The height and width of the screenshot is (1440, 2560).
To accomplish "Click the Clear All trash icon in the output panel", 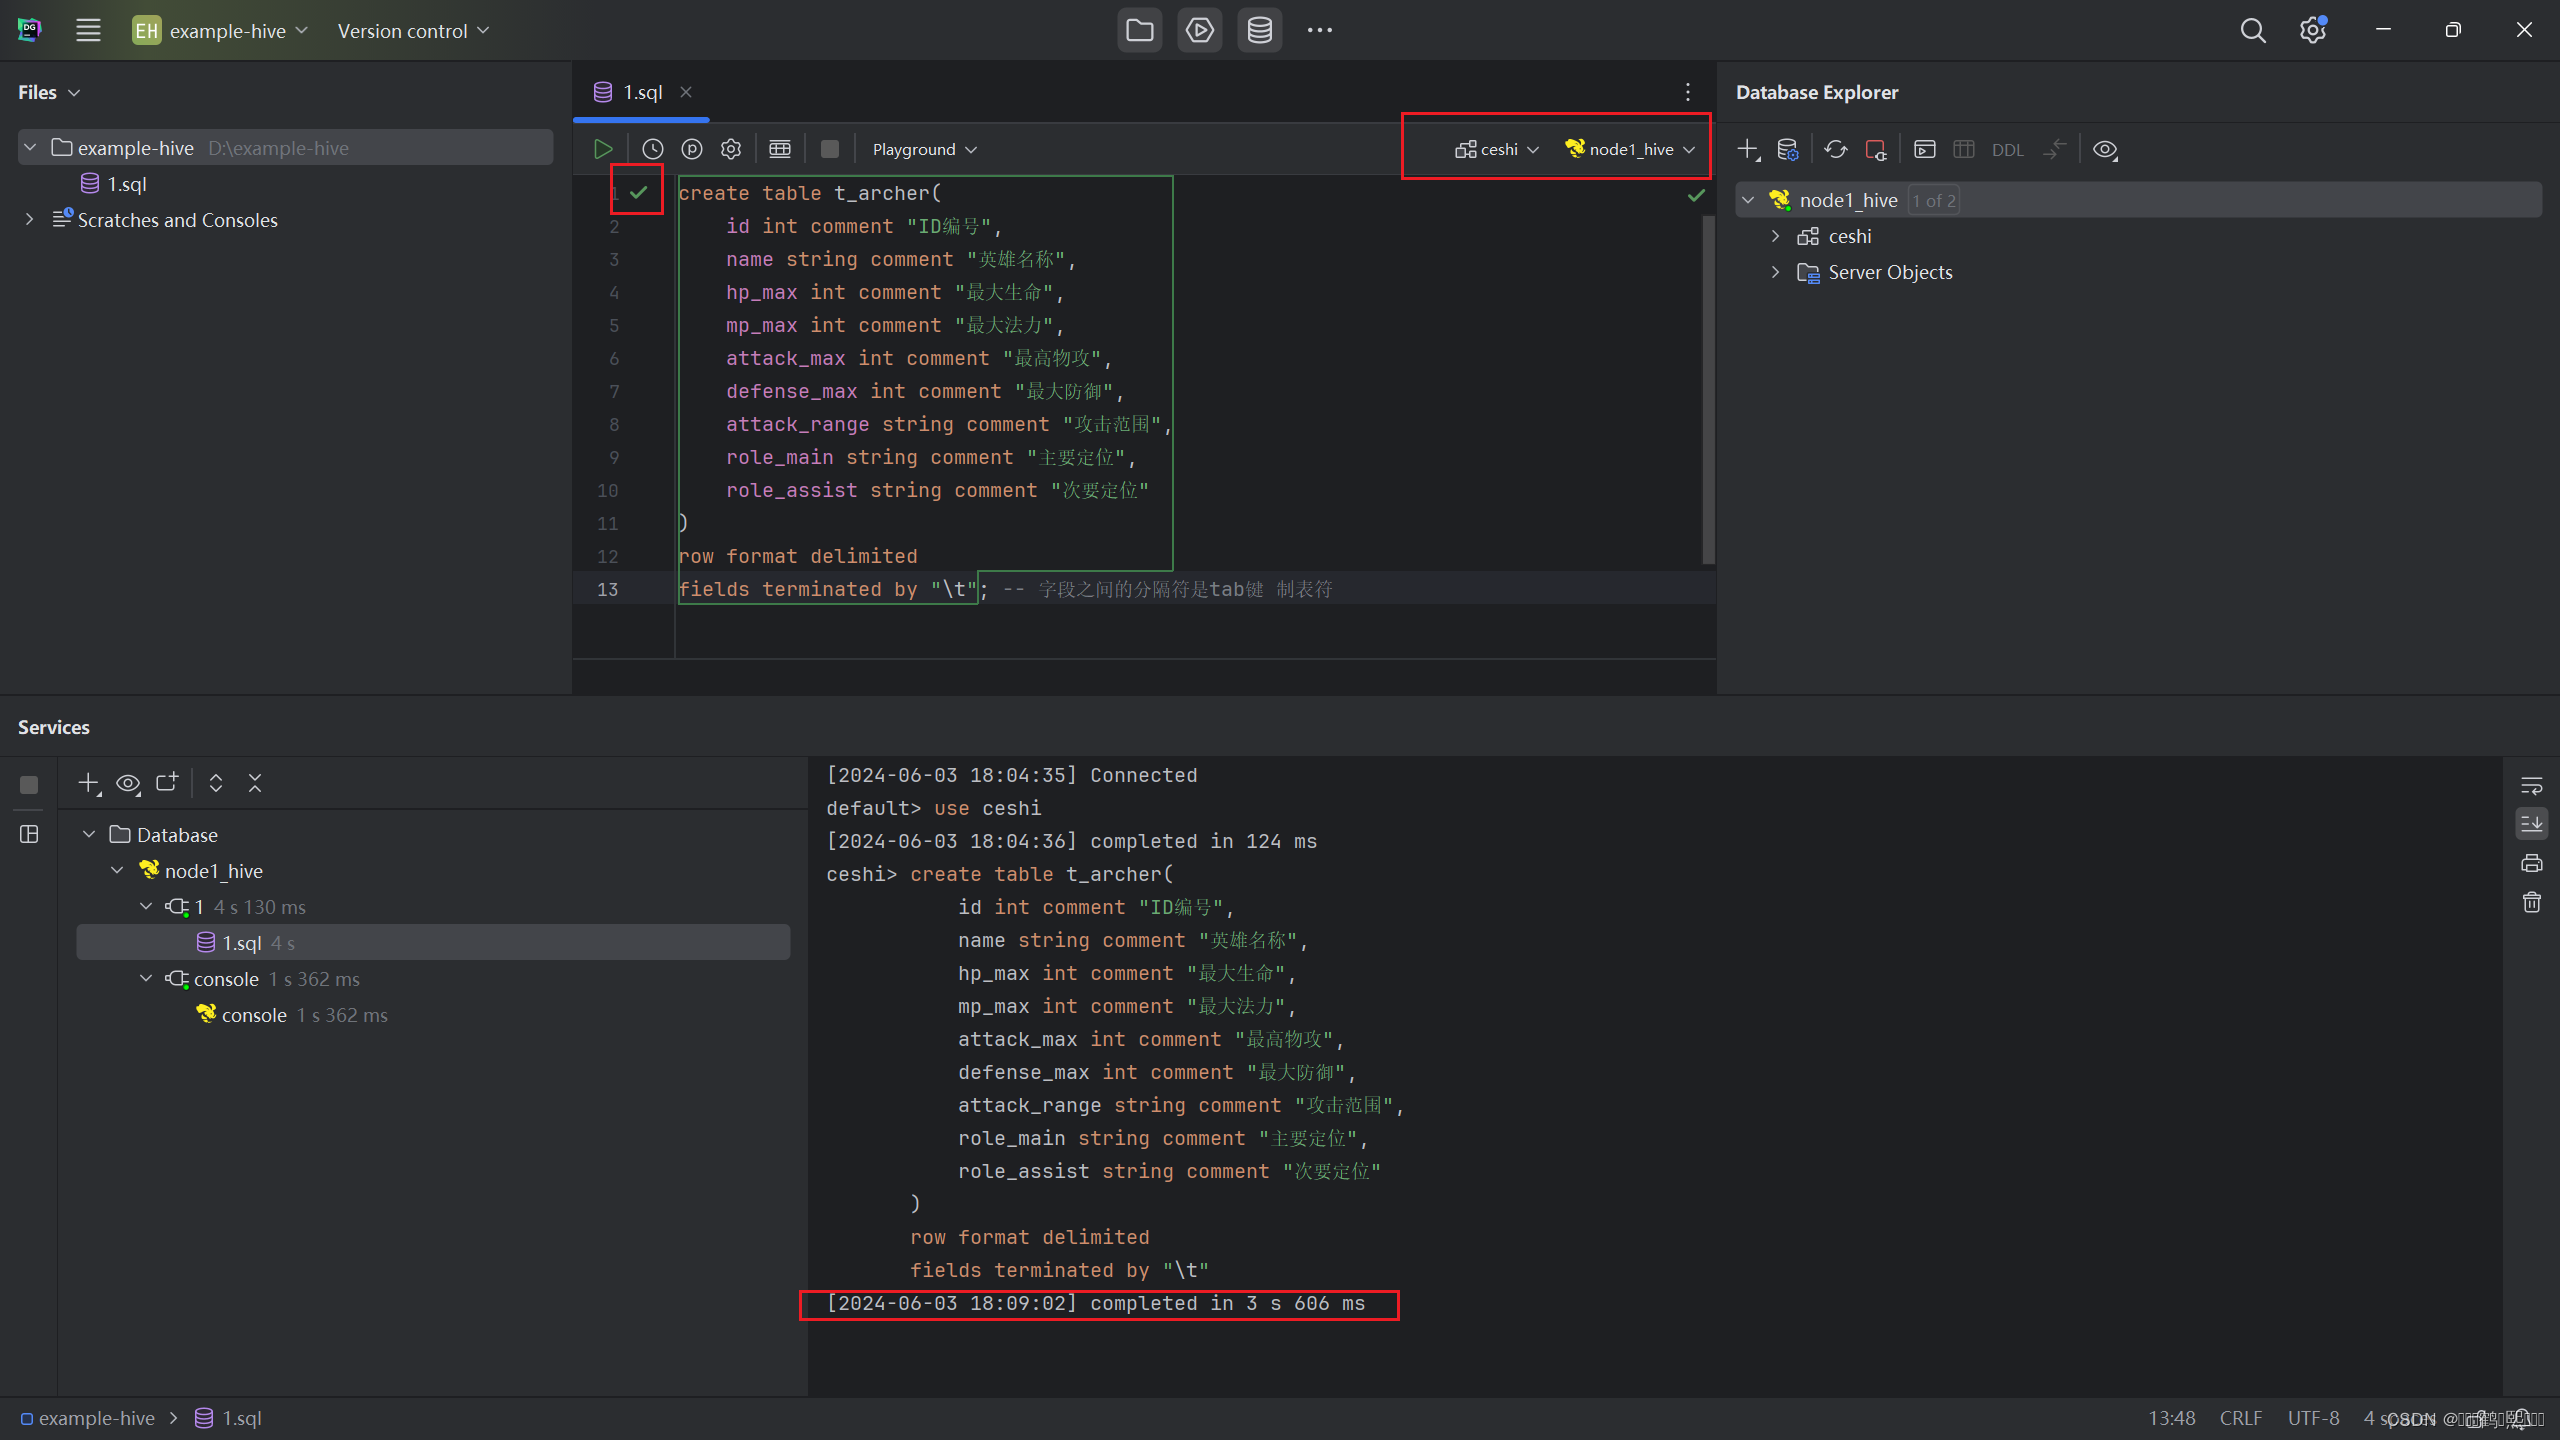I will coord(2531,903).
